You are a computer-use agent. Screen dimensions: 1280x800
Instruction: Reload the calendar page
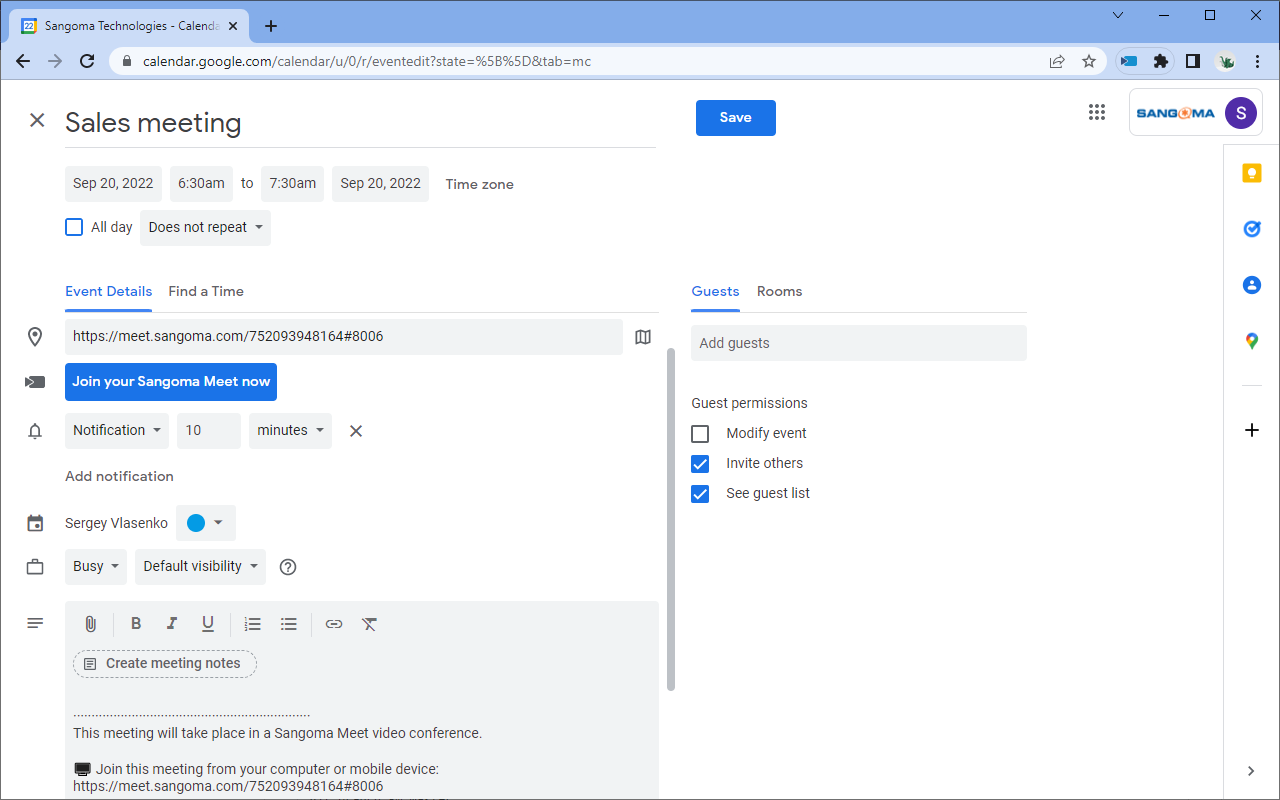(87, 61)
